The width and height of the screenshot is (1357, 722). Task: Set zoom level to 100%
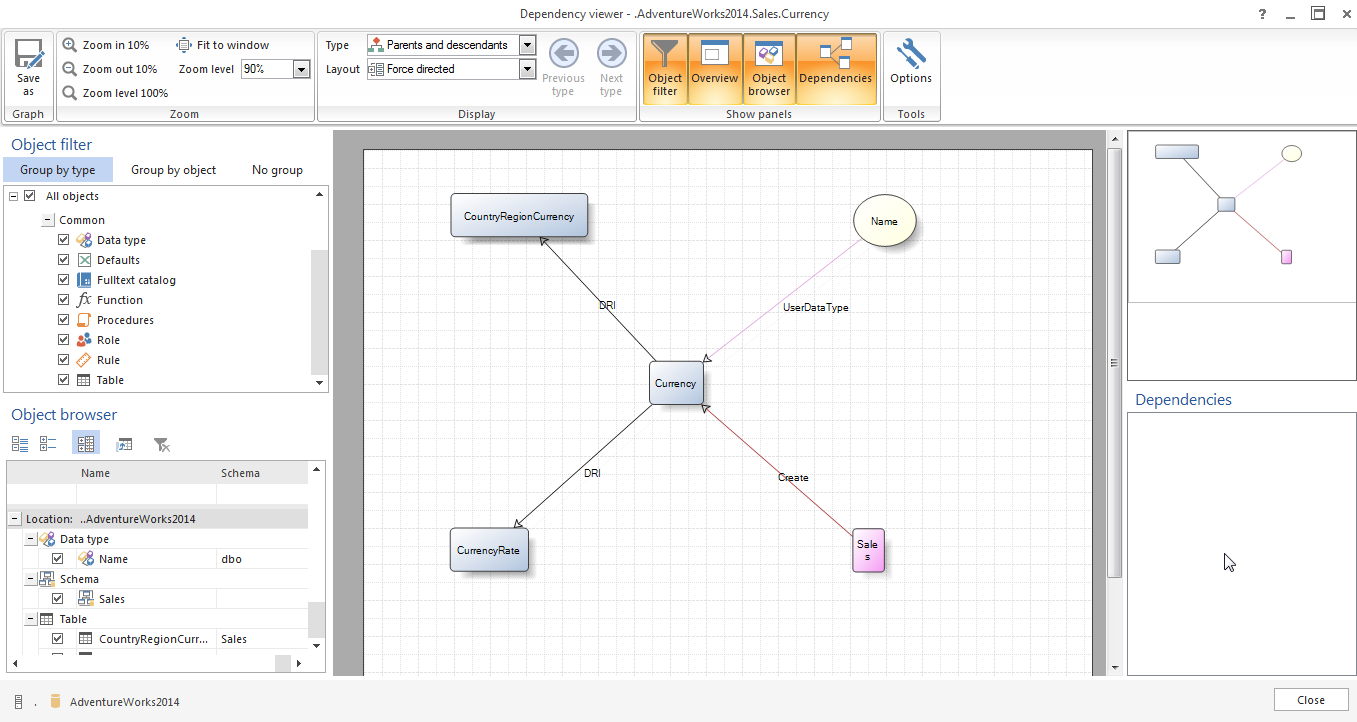tap(115, 93)
